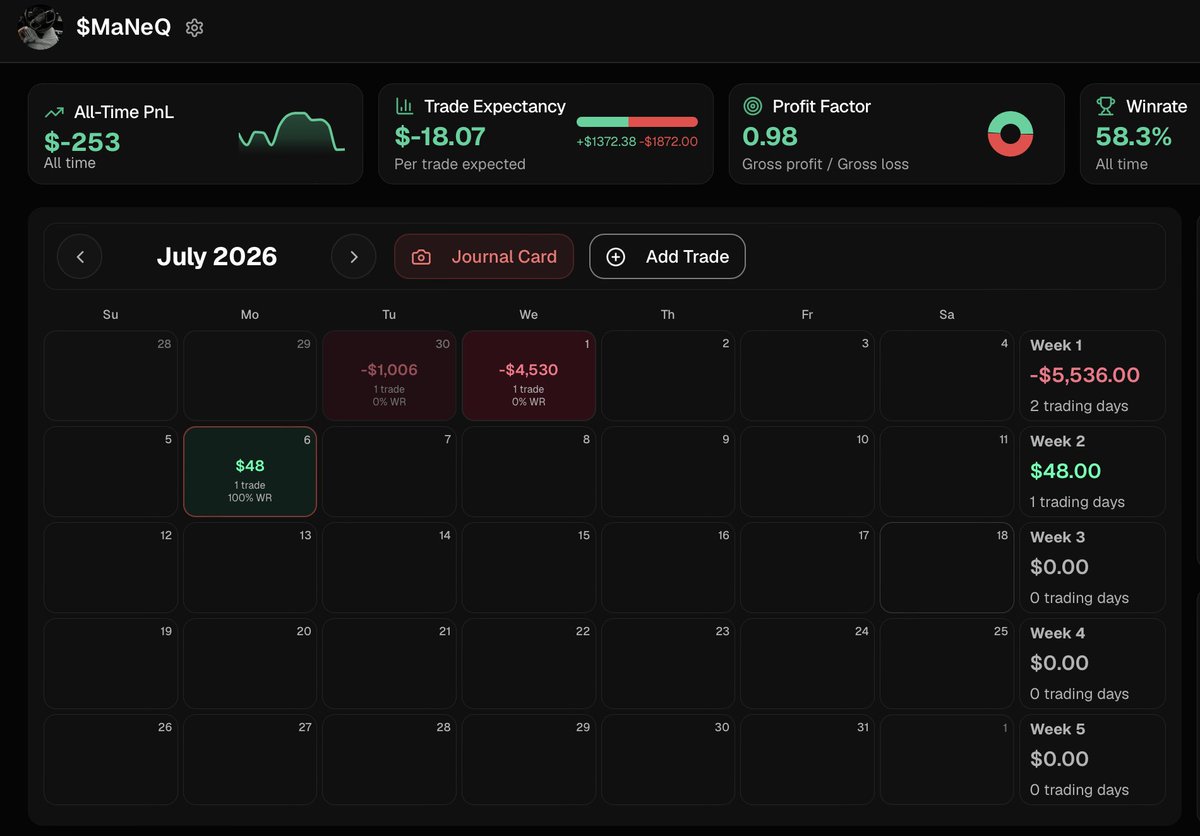
Task: Click the 0.98 Profit Factor value
Action: pos(770,136)
